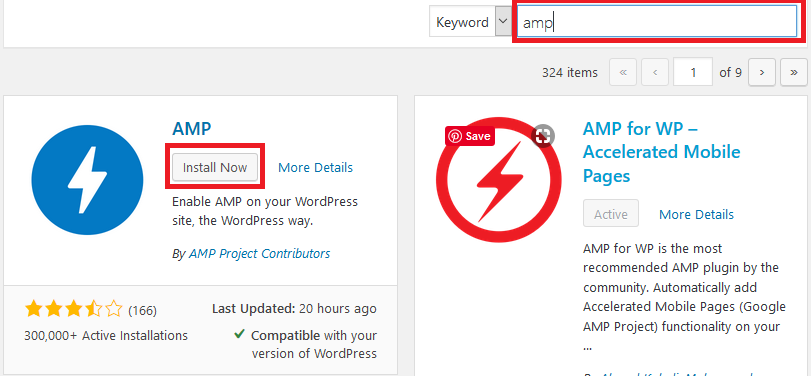Click the plugin search field containing amp
The image size is (811, 376).
point(657,22)
